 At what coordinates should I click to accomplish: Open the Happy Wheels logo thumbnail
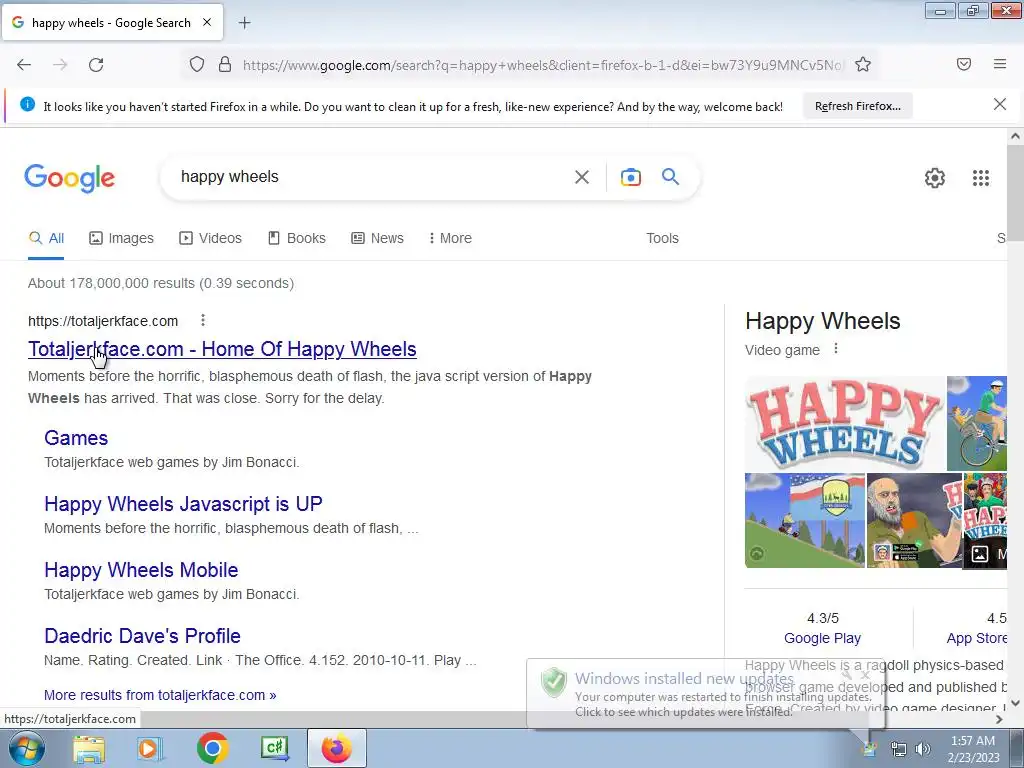pos(845,423)
